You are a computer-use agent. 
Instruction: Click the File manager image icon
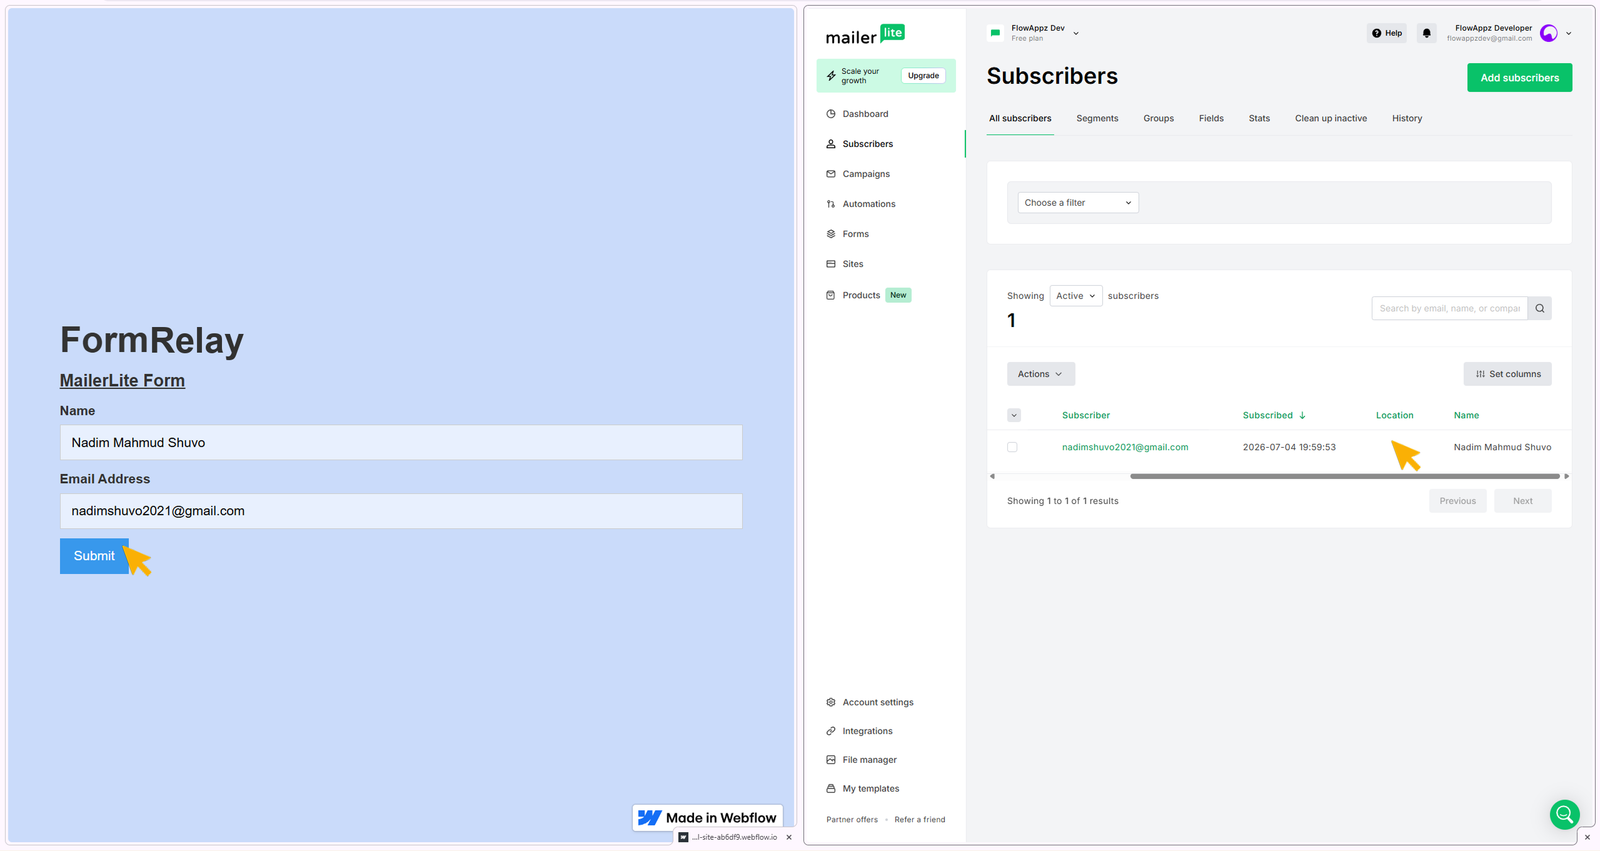pyautogui.click(x=831, y=760)
